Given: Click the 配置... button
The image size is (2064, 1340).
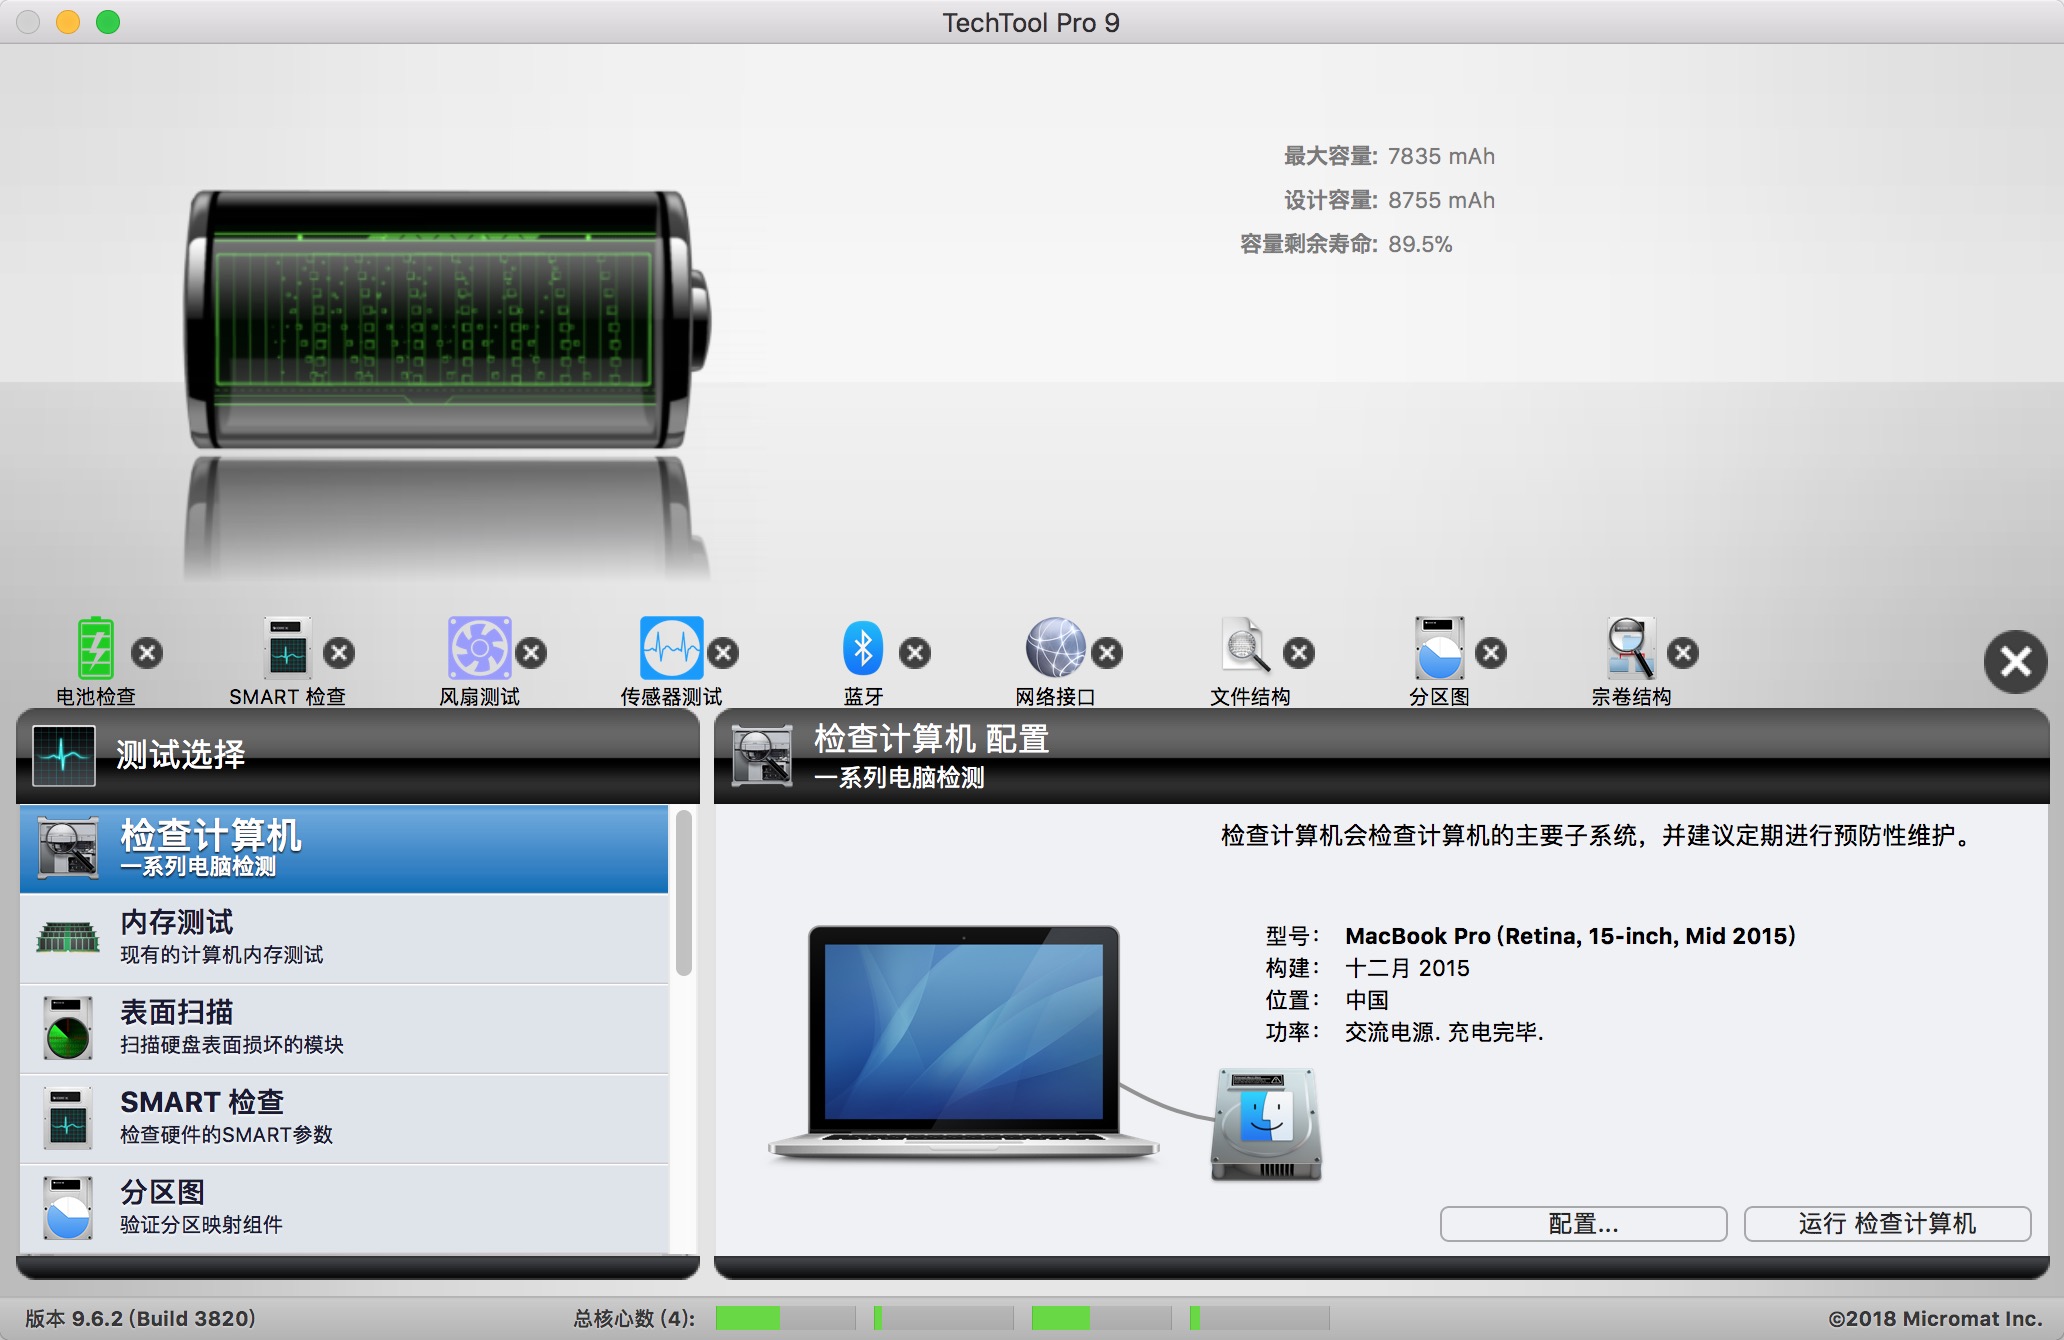Looking at the screenshot, I should coord(1583,1224).
